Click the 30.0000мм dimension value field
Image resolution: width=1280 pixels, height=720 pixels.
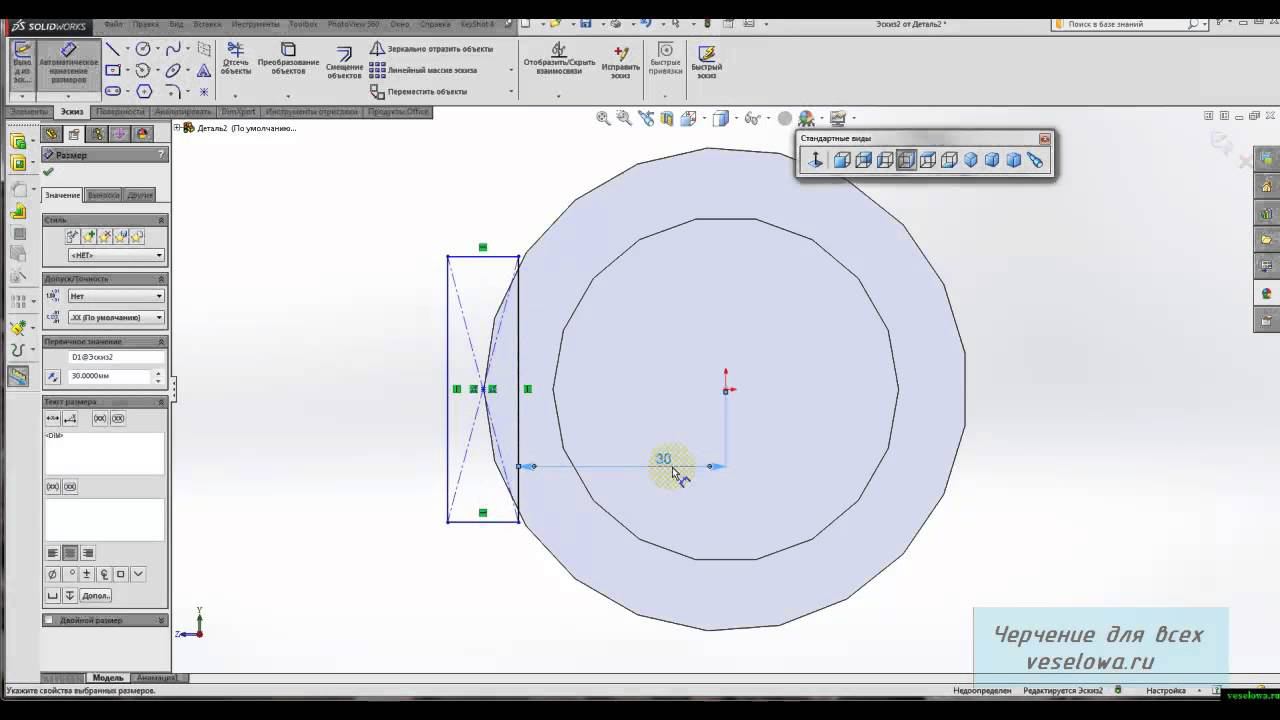(109, 376)
